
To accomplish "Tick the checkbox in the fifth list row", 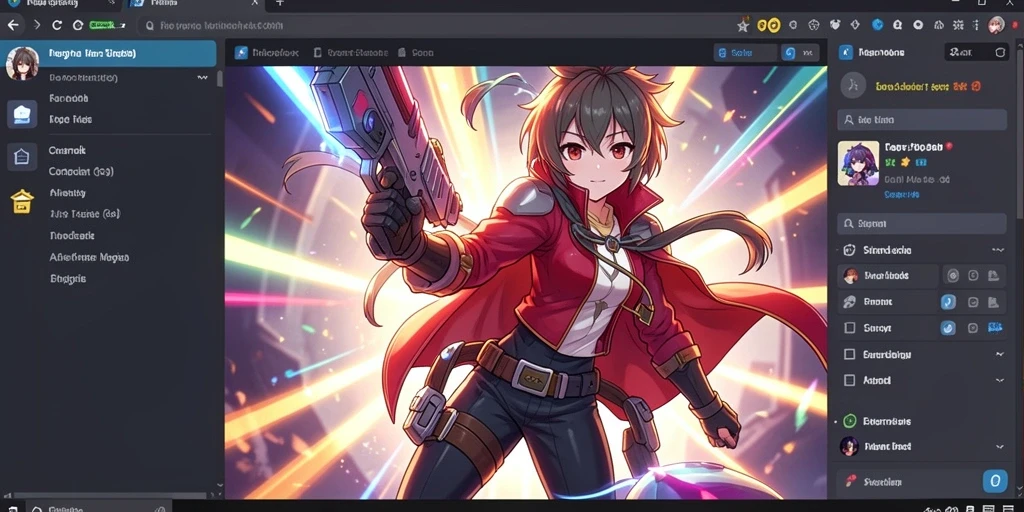I will [850, 379].
